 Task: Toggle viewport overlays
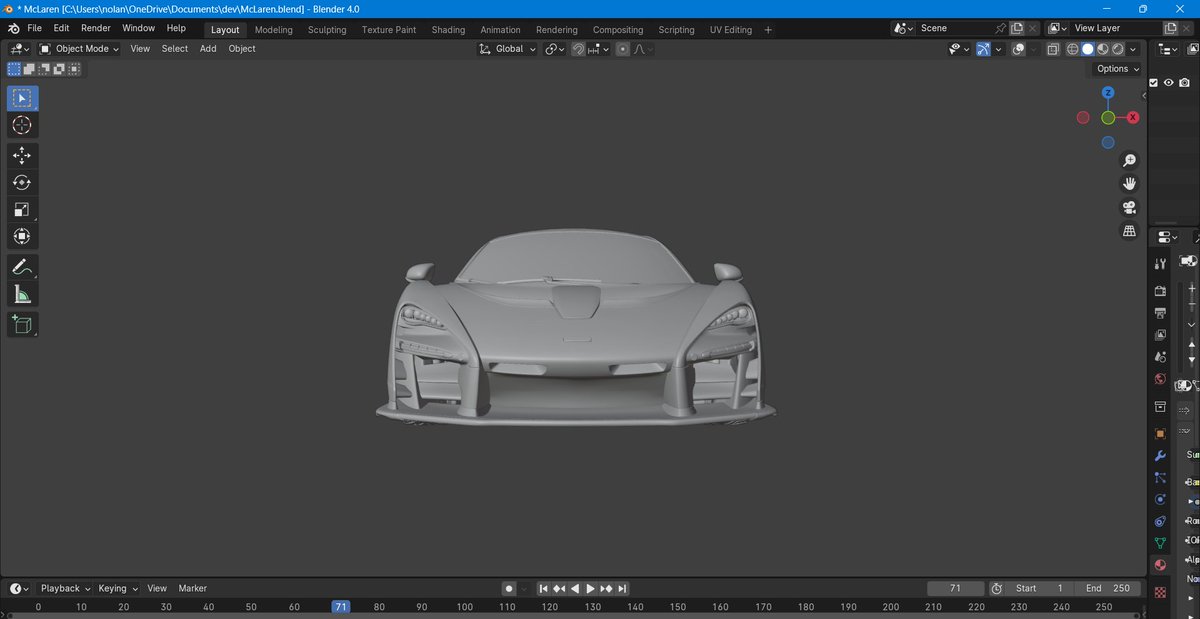1017,49
